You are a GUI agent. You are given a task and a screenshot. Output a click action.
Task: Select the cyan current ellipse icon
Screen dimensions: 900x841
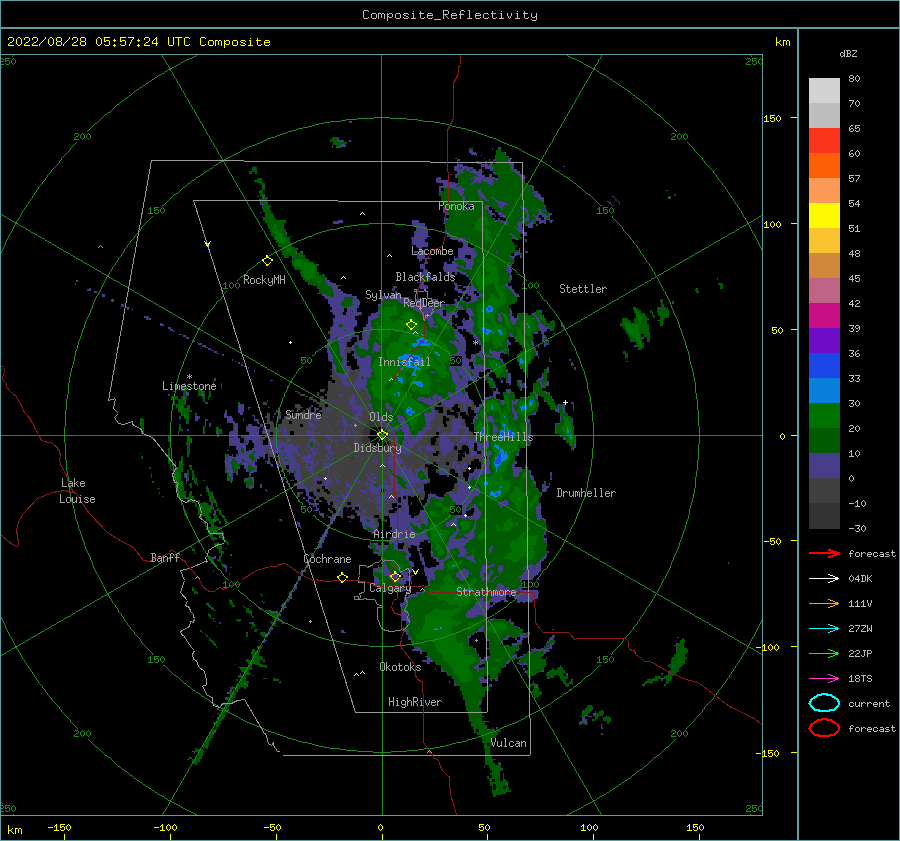coord(824,703)
